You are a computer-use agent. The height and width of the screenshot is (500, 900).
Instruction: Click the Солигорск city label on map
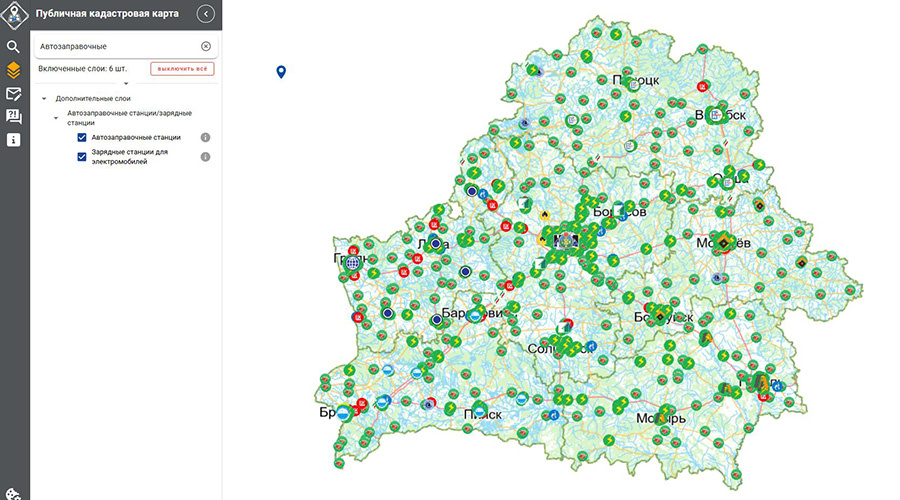click(560, 348)
